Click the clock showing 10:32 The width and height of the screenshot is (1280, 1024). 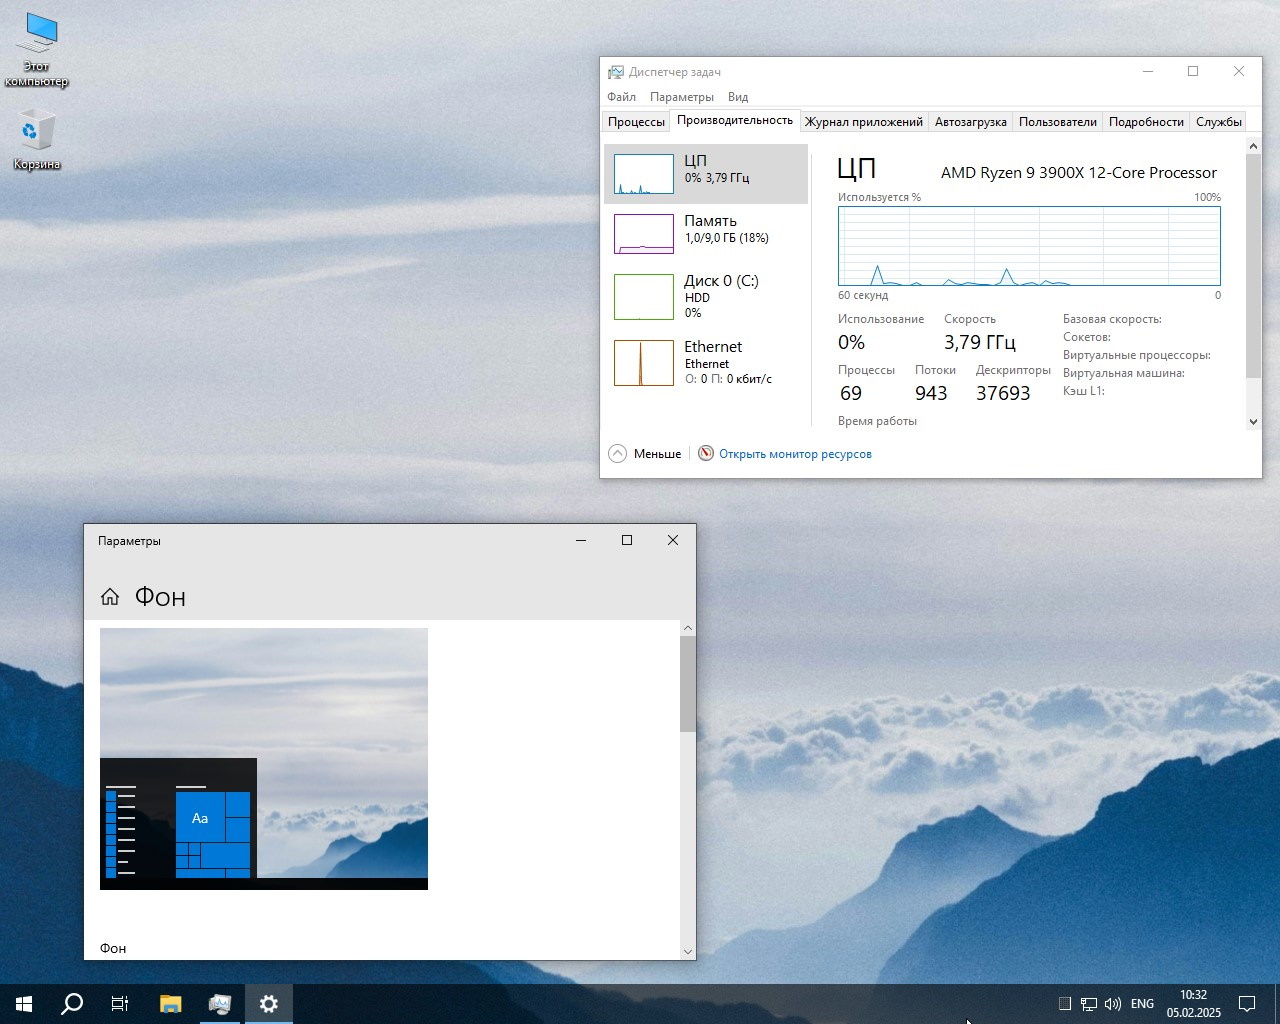click(x=1193, y=995)
